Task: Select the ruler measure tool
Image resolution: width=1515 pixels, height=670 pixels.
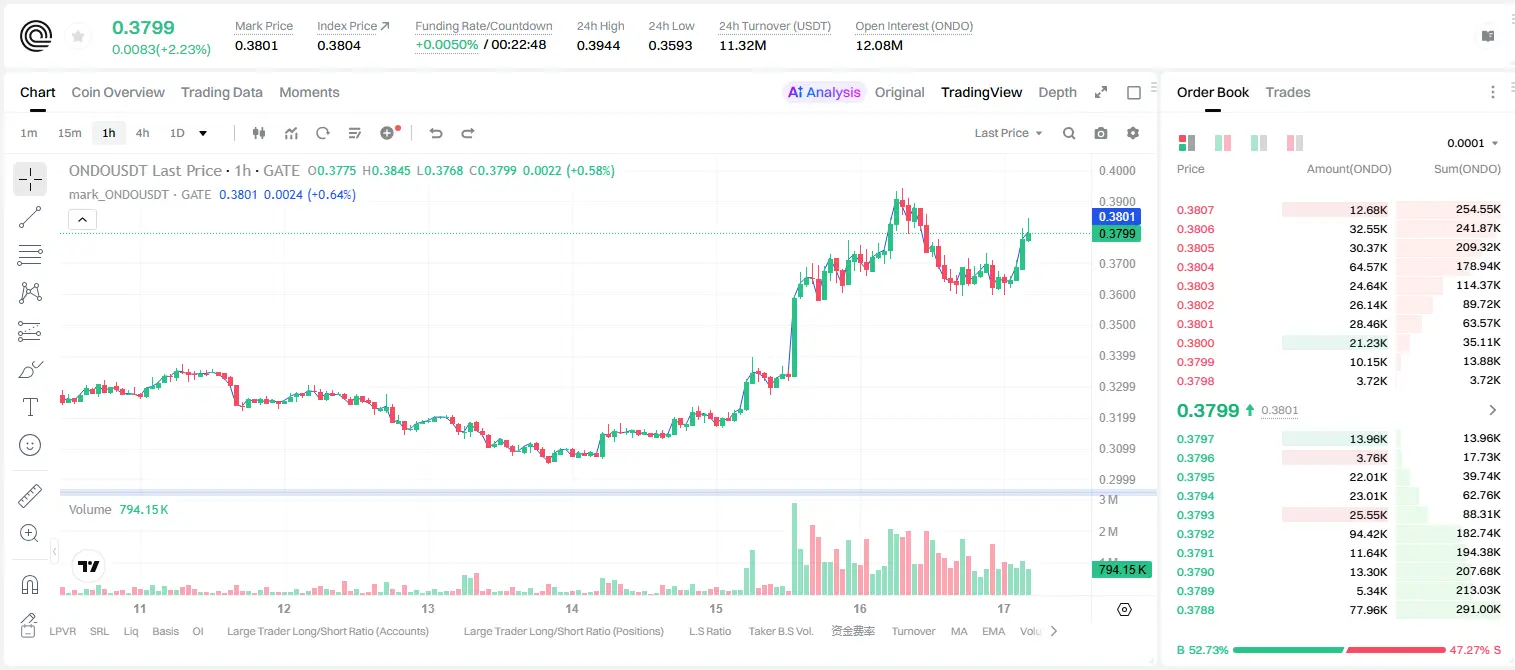Action: point(30,496)
